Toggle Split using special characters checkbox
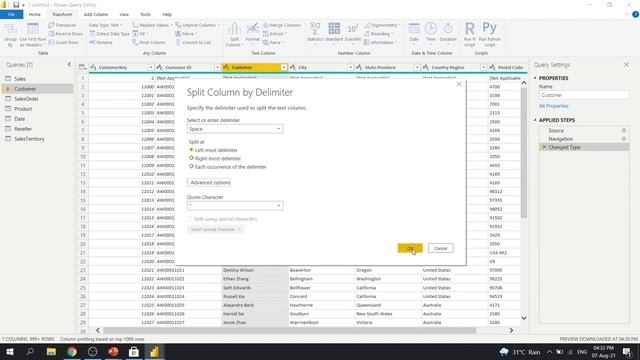The width and height of the screenshot is (640, 360). point(190,219)
